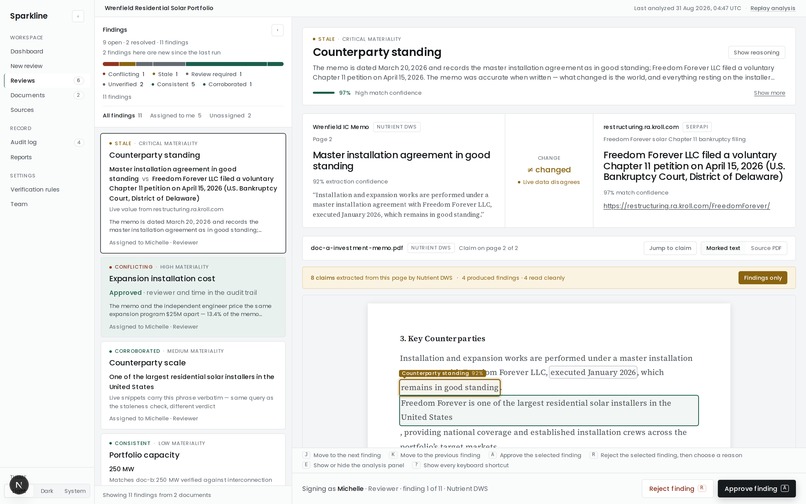Click the 'Wrenfield Residential Solar Portfolio' title
The height and width of the screenshot is (504, 806).
pos(159,8)
